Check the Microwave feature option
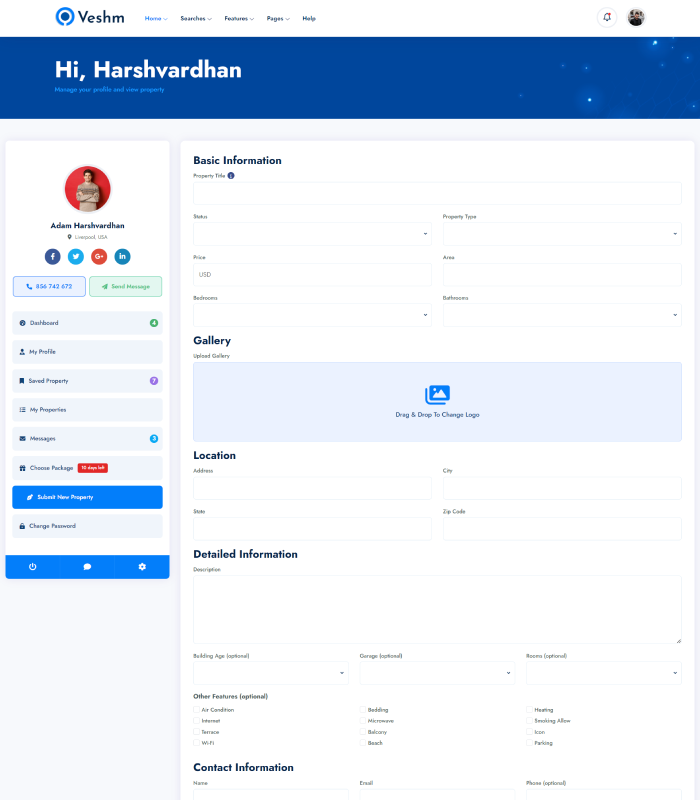The image size is (700, 800). [363, 721]
